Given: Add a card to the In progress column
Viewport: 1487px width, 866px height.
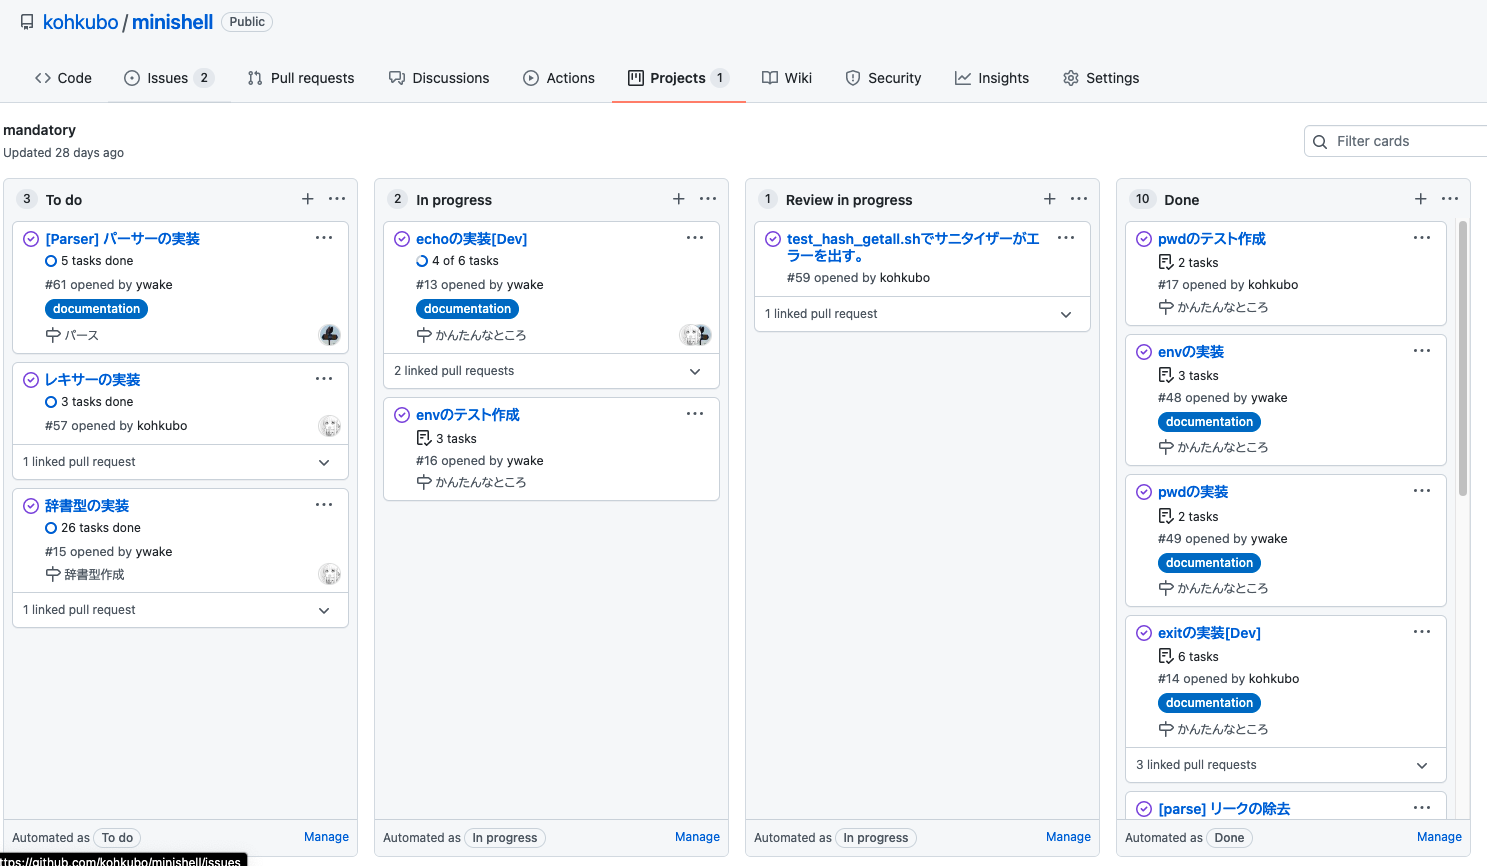Looking at the screenshot, I should coord(679,199).
